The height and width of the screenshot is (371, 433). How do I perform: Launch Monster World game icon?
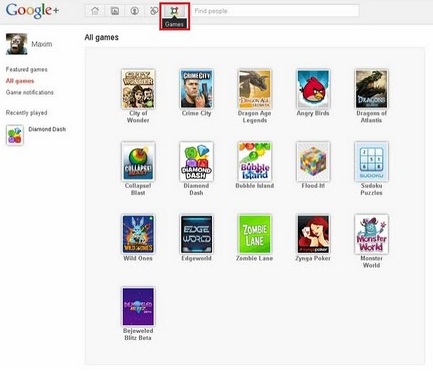pos(371,234)
